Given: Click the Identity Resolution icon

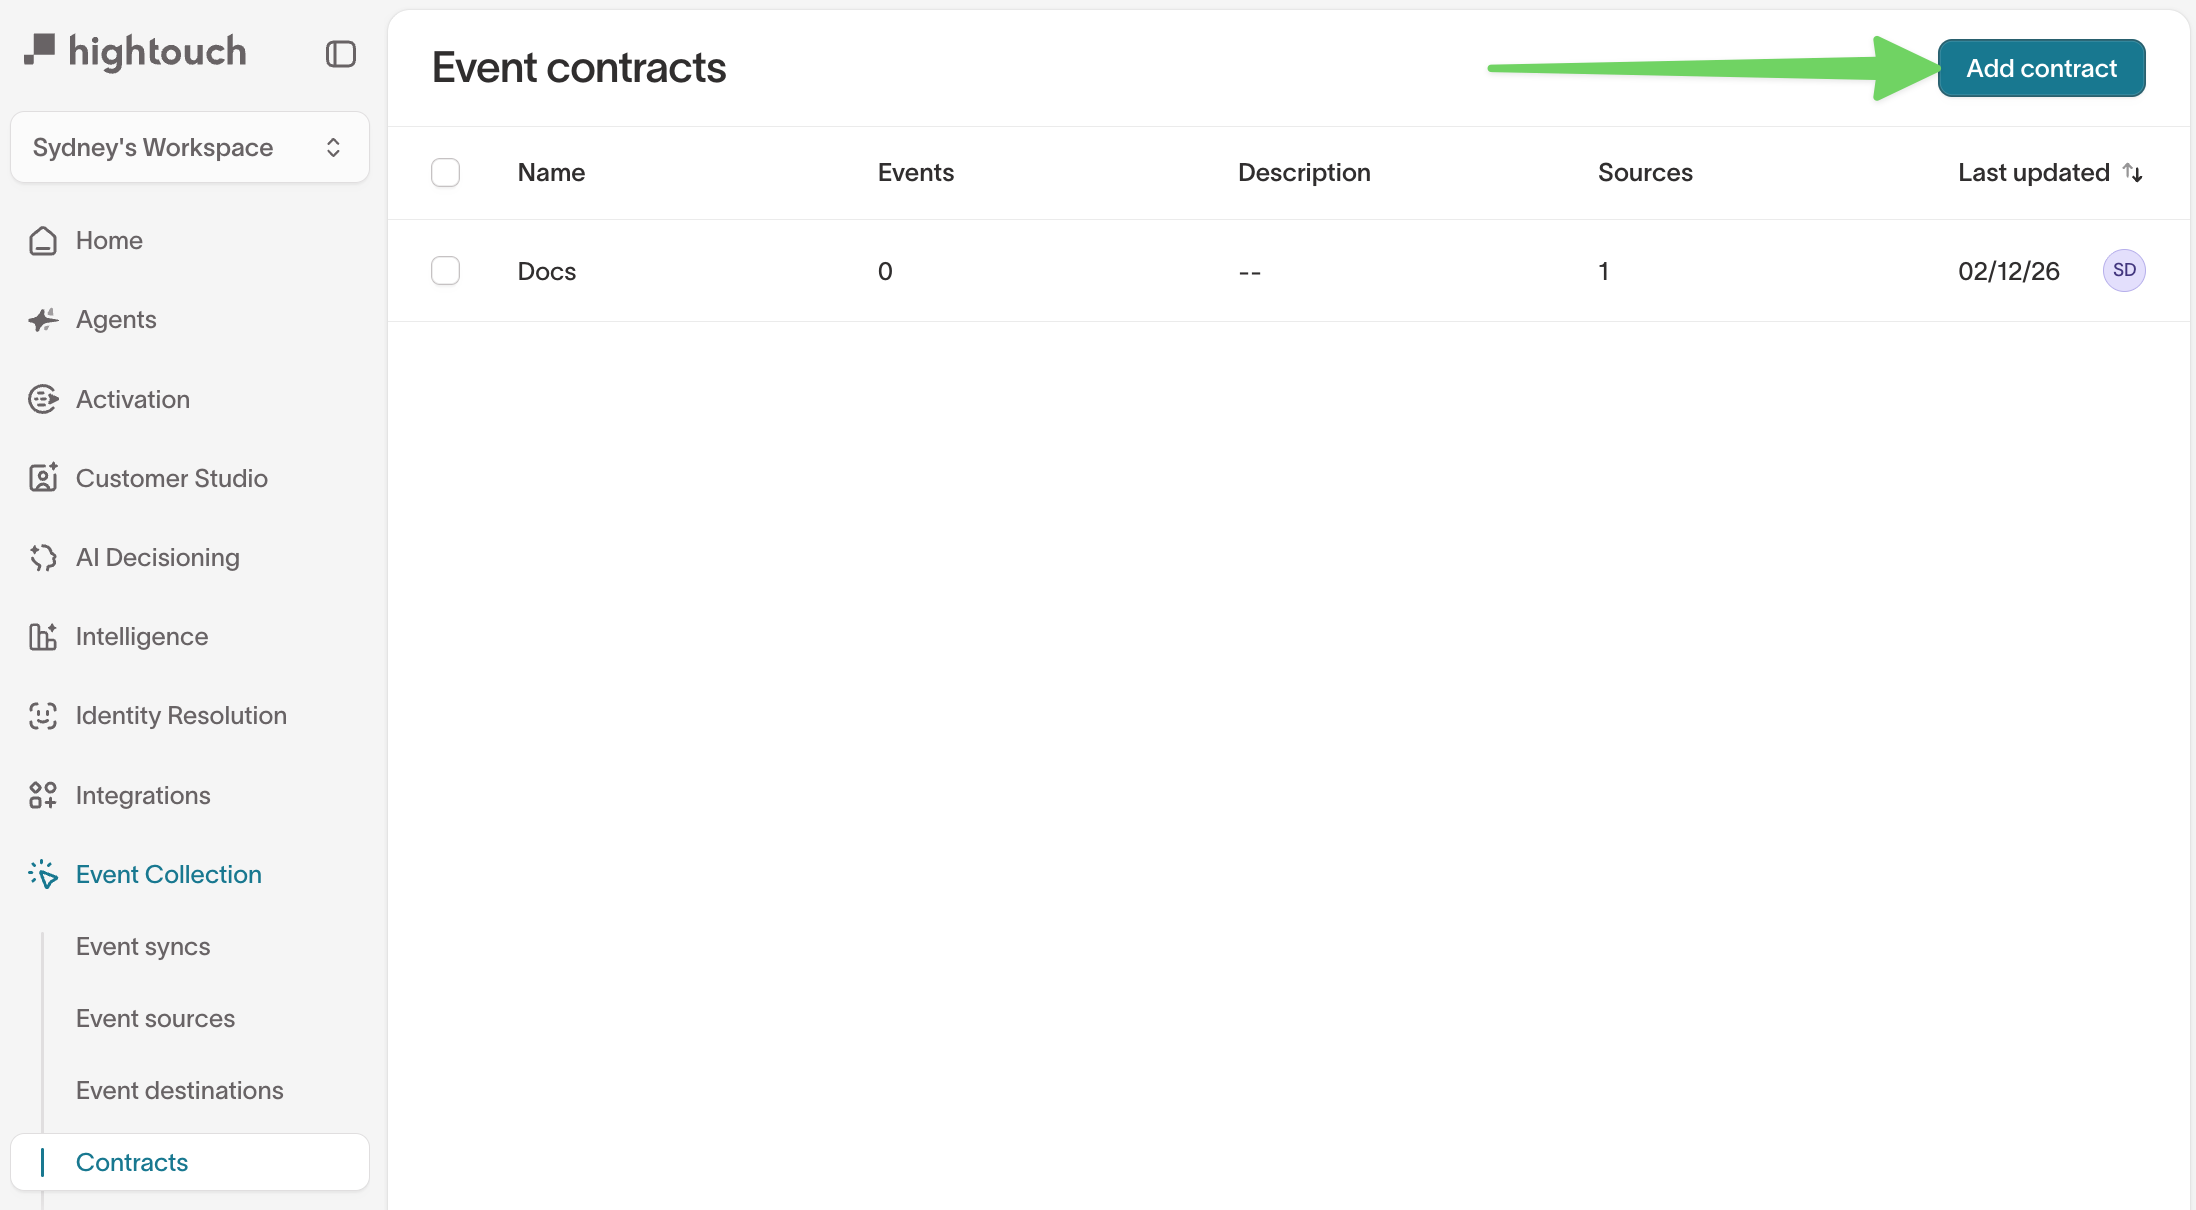Looking at the screenshot, I should pos(42,715).
